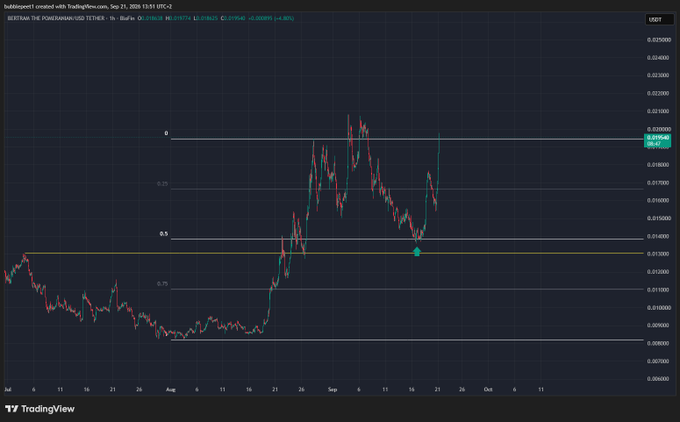Click the high price value H0.019774
This screenshot has height=422, width=680.
pos(178,18)
